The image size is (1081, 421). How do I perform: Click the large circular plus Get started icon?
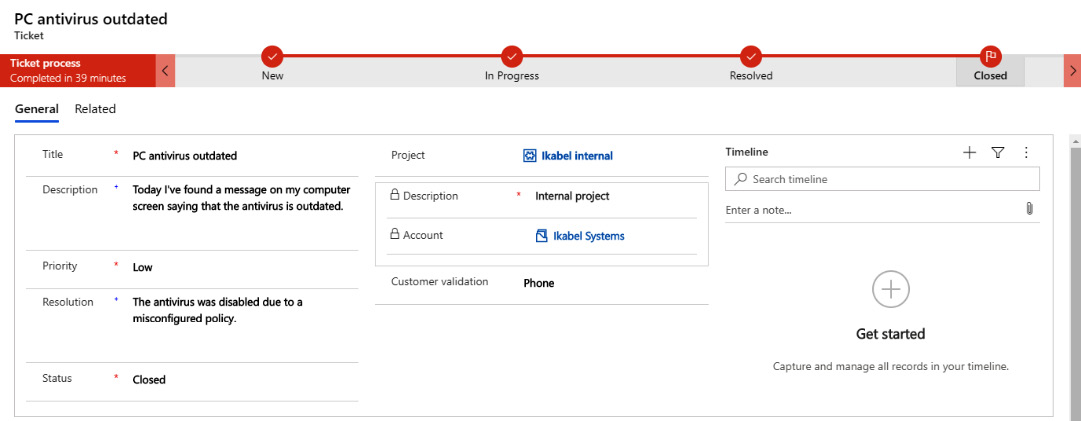pos(891,289)
